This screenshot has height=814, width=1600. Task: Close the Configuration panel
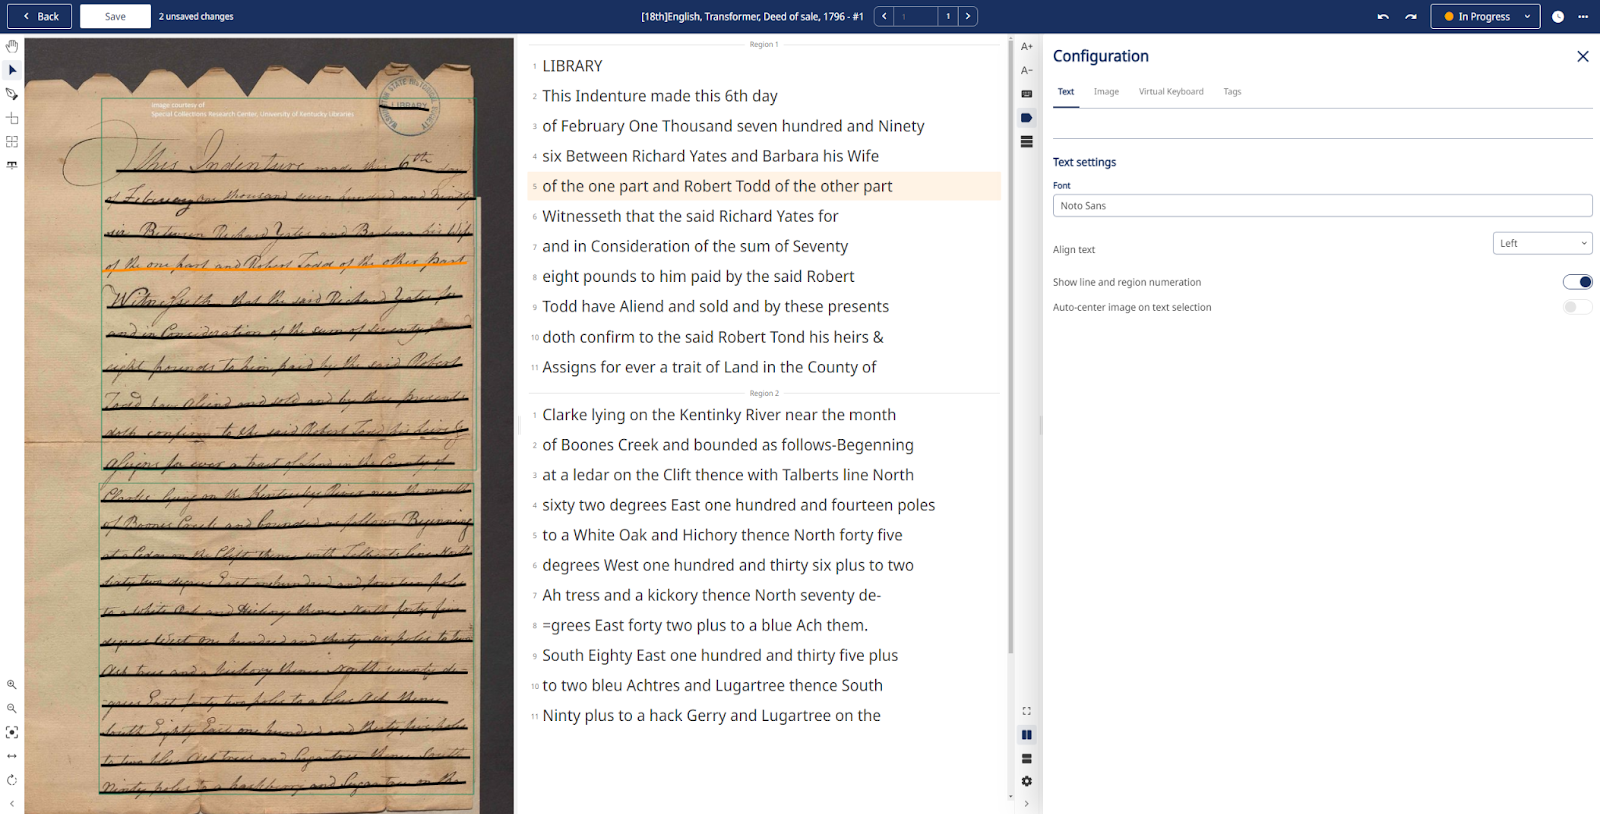click(1583, 56)
